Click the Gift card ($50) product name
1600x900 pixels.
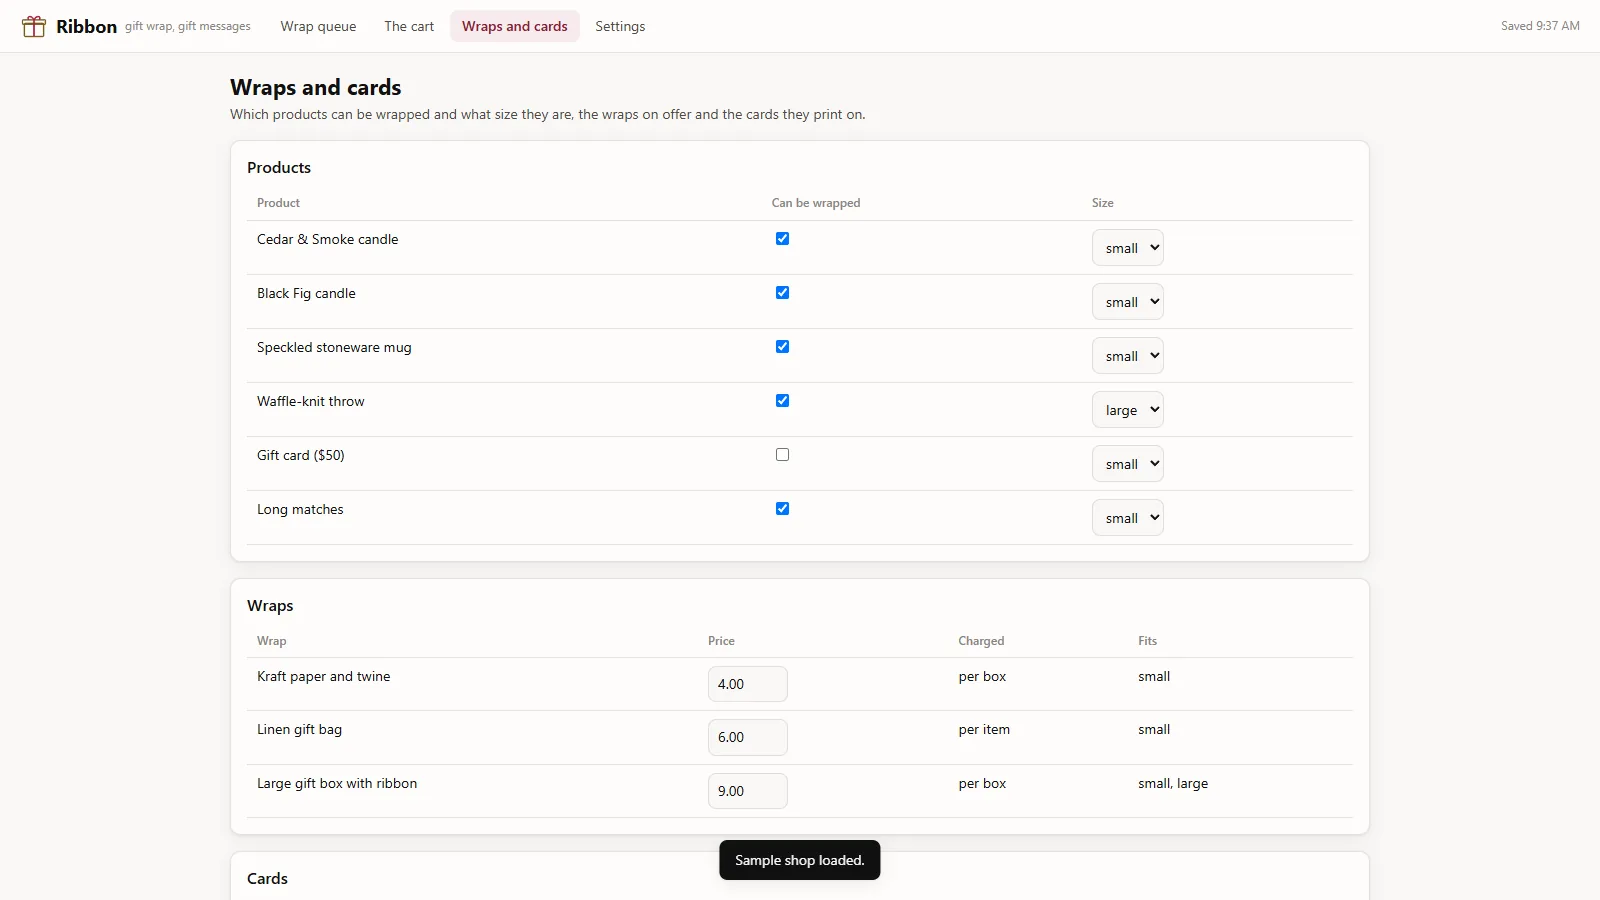301,456
